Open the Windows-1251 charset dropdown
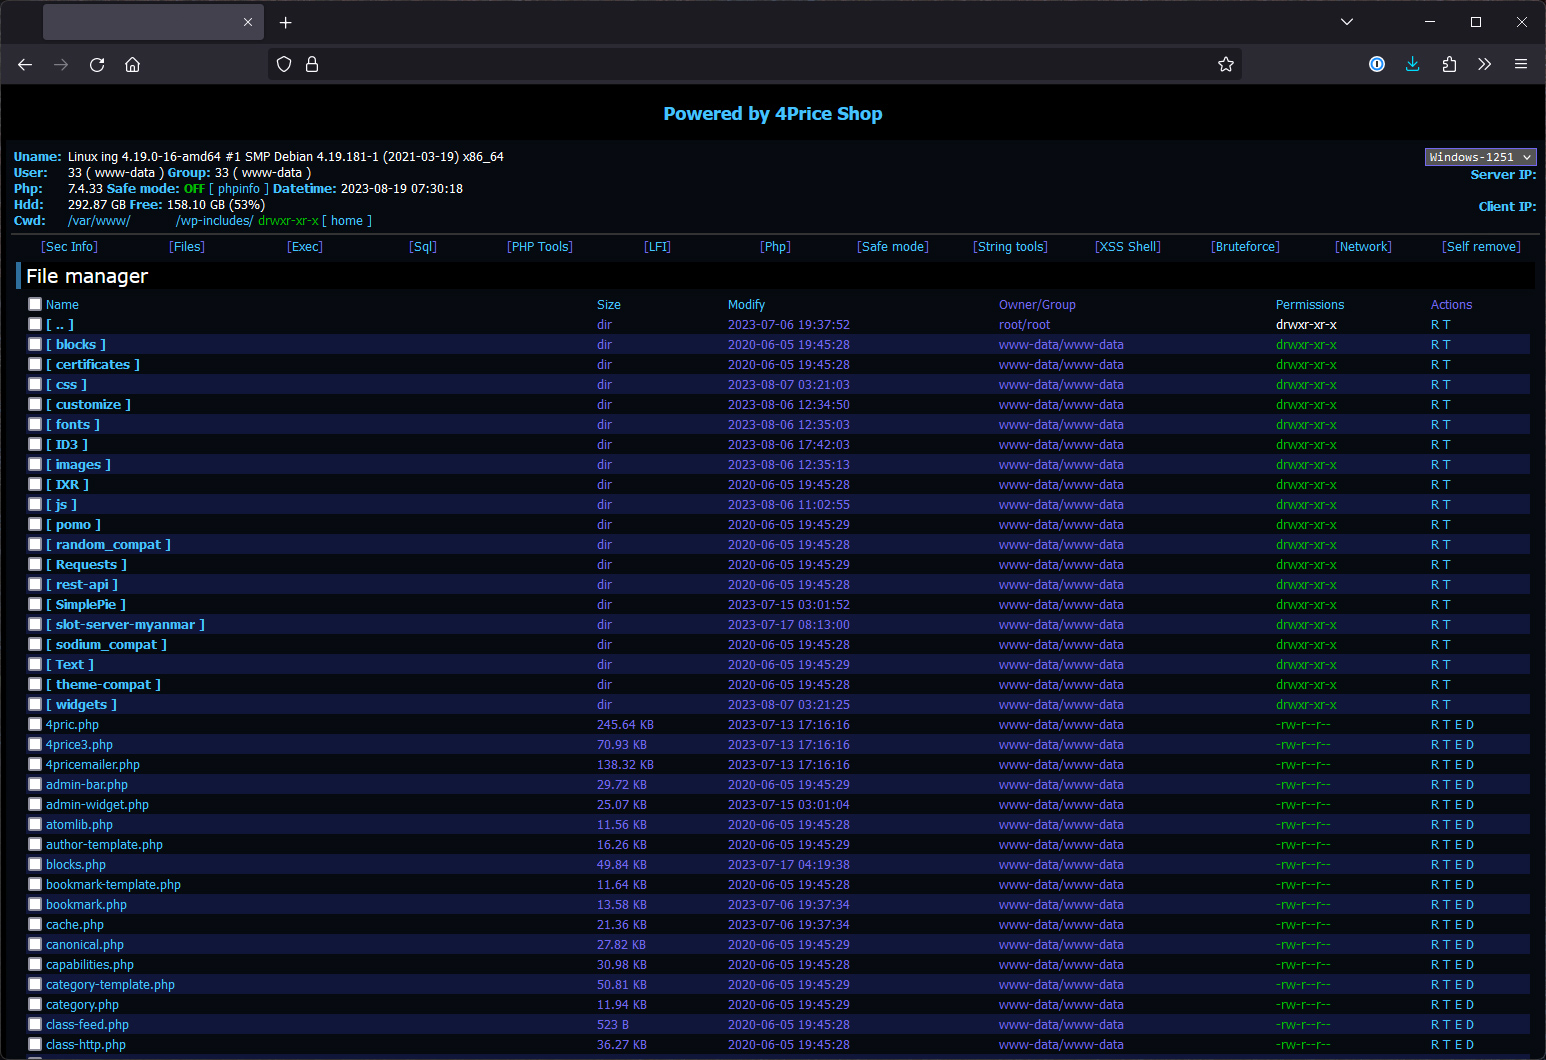 tap(1480, 157)
